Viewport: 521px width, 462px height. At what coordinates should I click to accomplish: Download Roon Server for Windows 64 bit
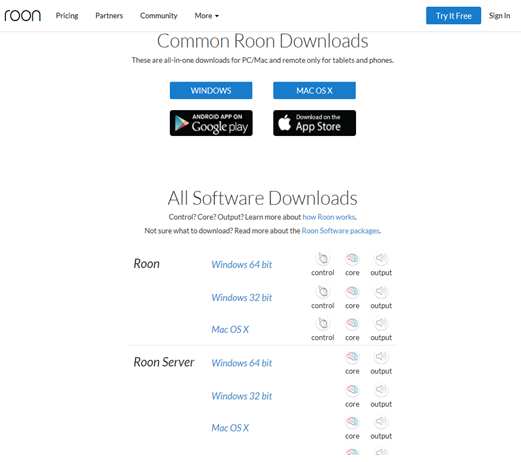[242, 363]
